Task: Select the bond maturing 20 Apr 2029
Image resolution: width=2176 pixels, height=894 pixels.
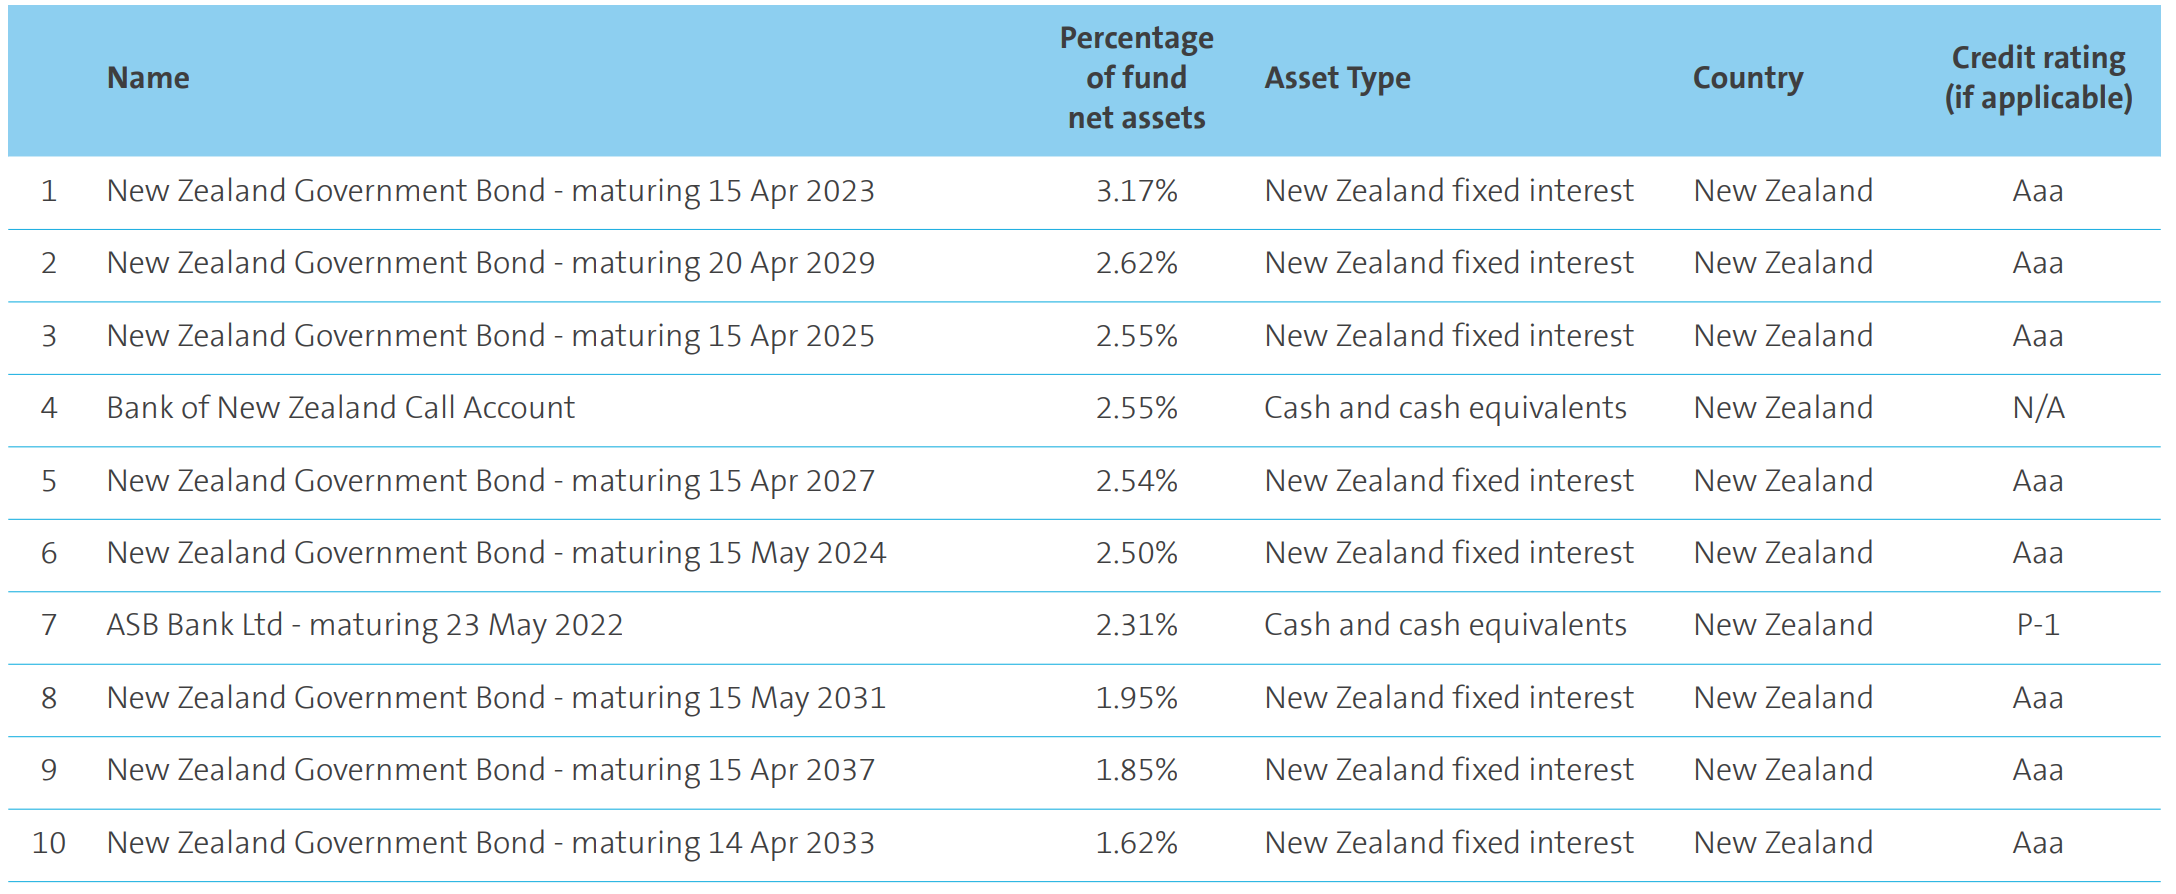Action: tap(490, 263)
